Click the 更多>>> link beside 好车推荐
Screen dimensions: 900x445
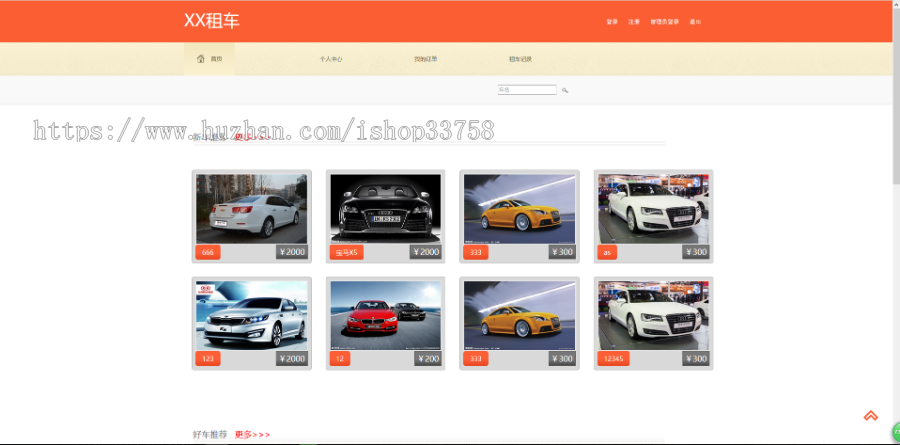pos(252,435)
